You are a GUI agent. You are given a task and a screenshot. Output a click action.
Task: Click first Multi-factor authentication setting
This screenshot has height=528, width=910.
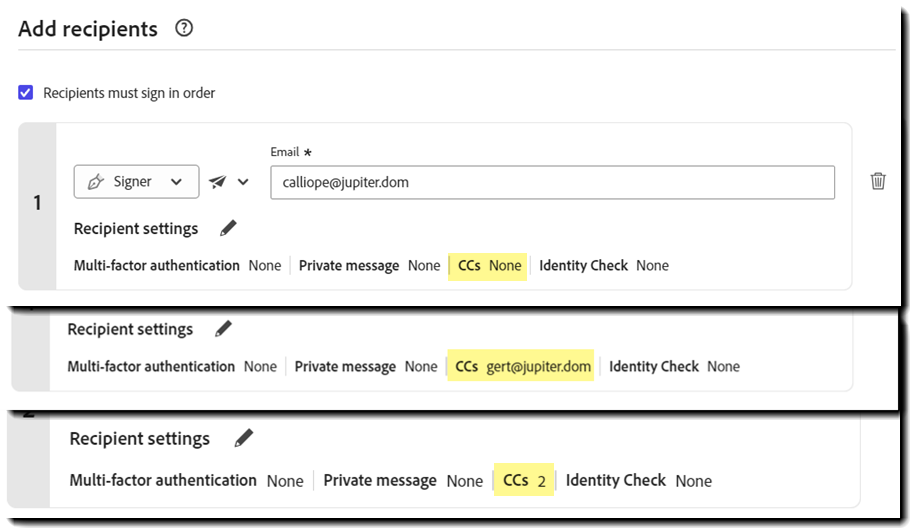(176, 266)
